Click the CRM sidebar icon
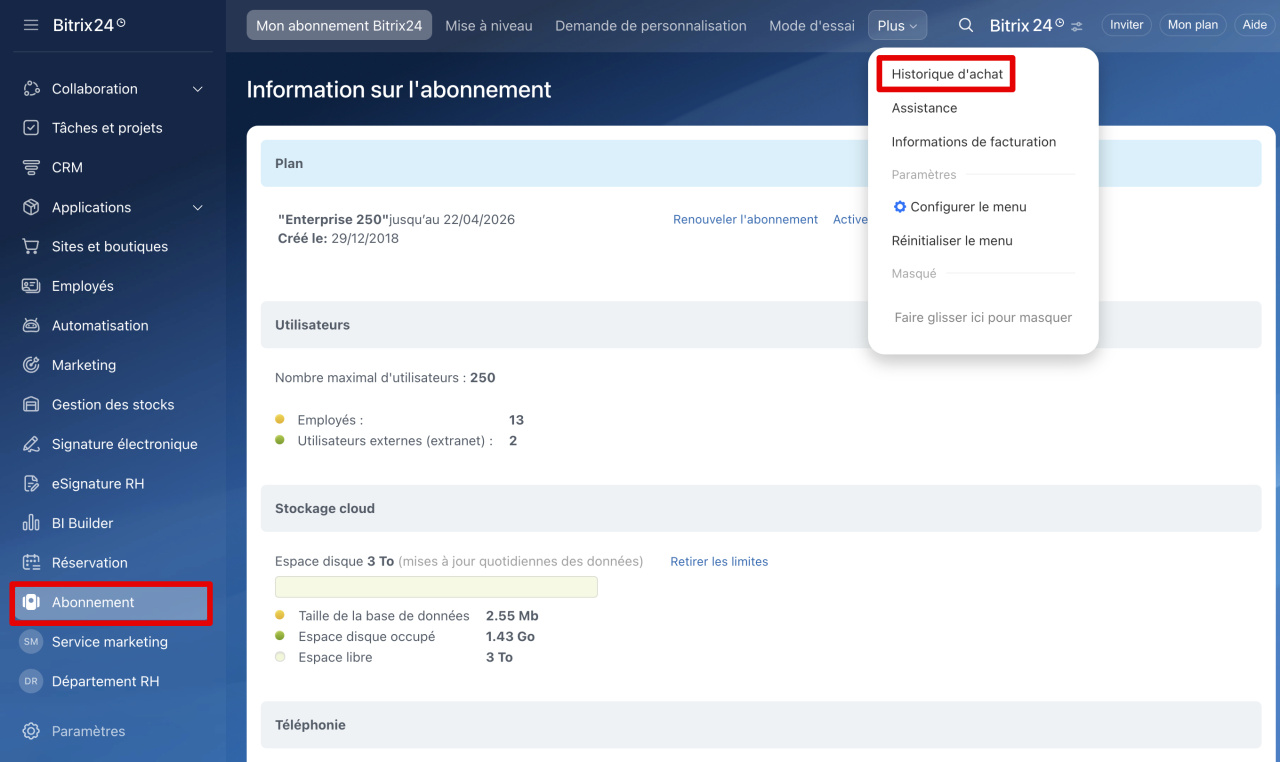This screenshot has width=1280, height=762. (x=31, y=168)
